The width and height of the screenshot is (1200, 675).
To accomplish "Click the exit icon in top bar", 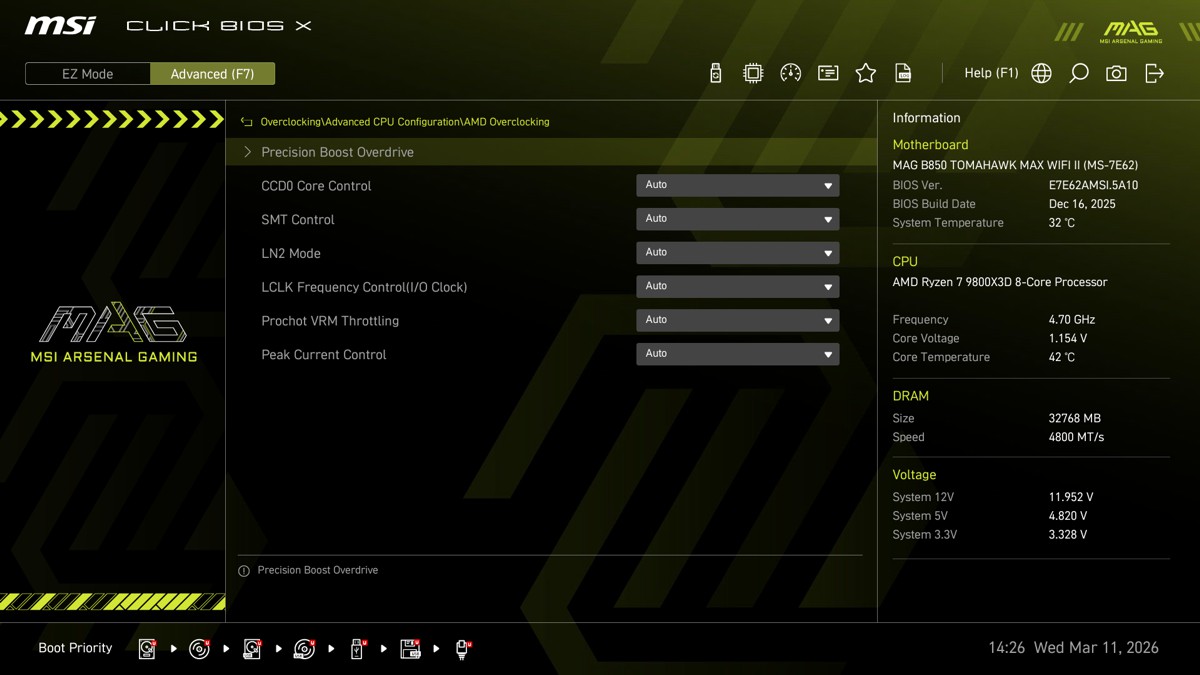I will pos(1154,73).
